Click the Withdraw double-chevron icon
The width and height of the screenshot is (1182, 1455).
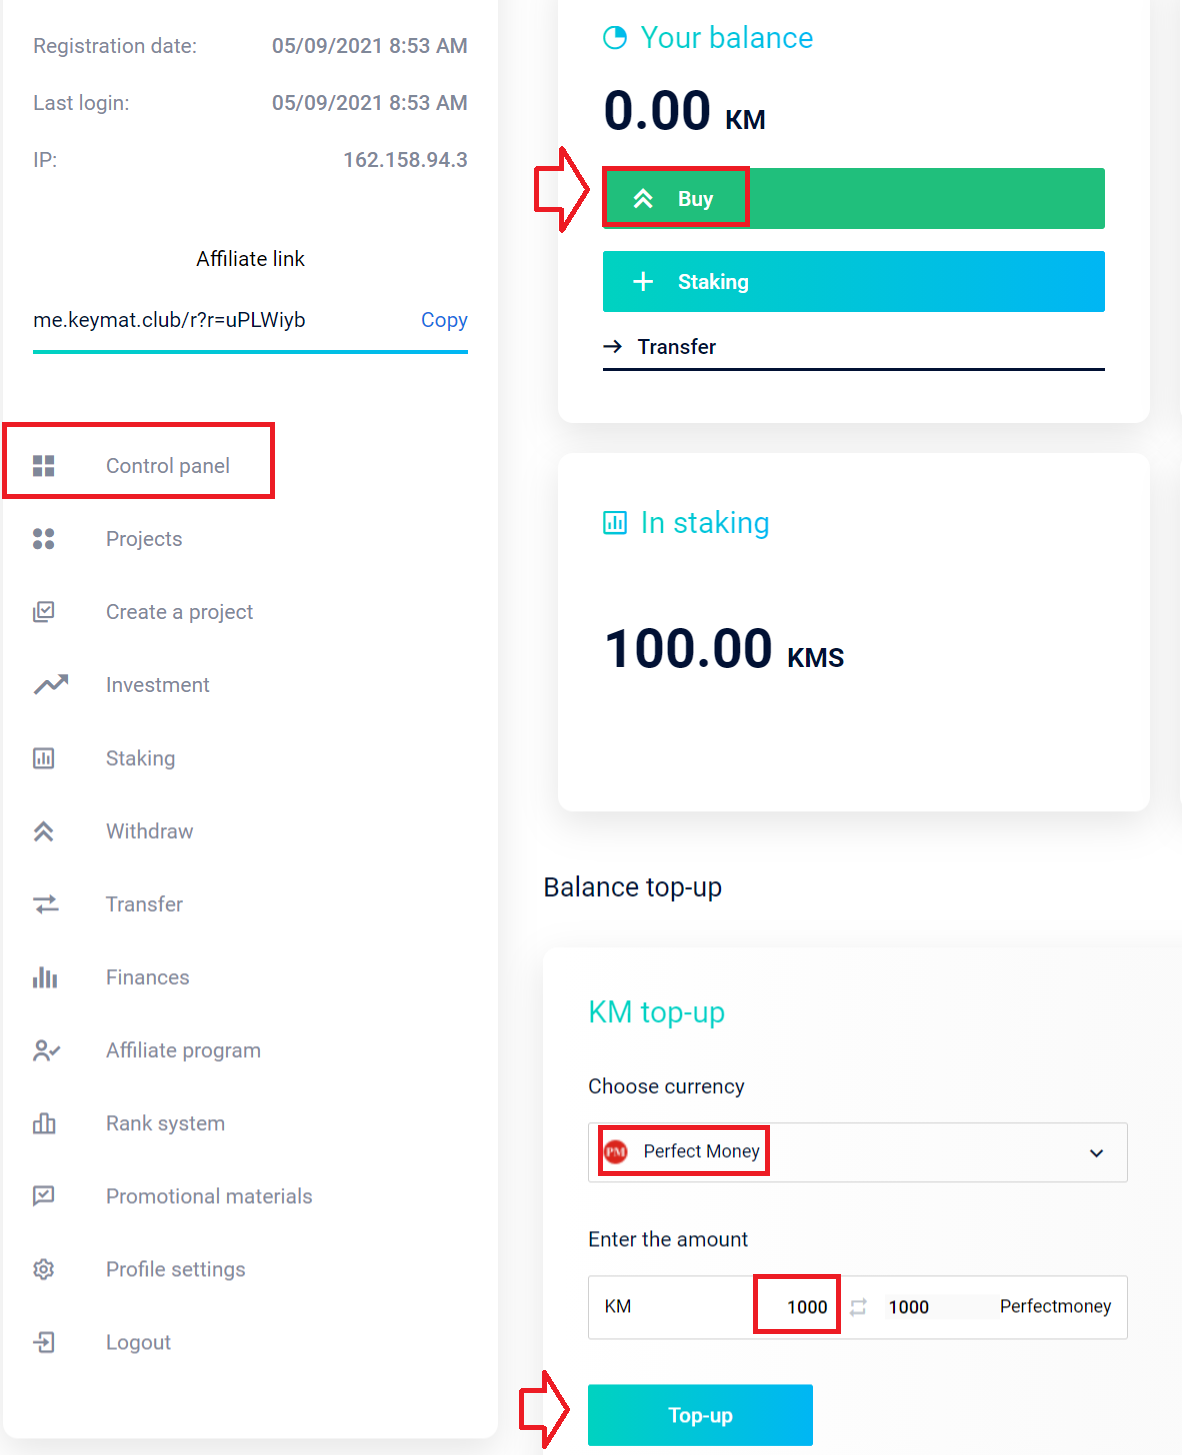pos(44,831)
